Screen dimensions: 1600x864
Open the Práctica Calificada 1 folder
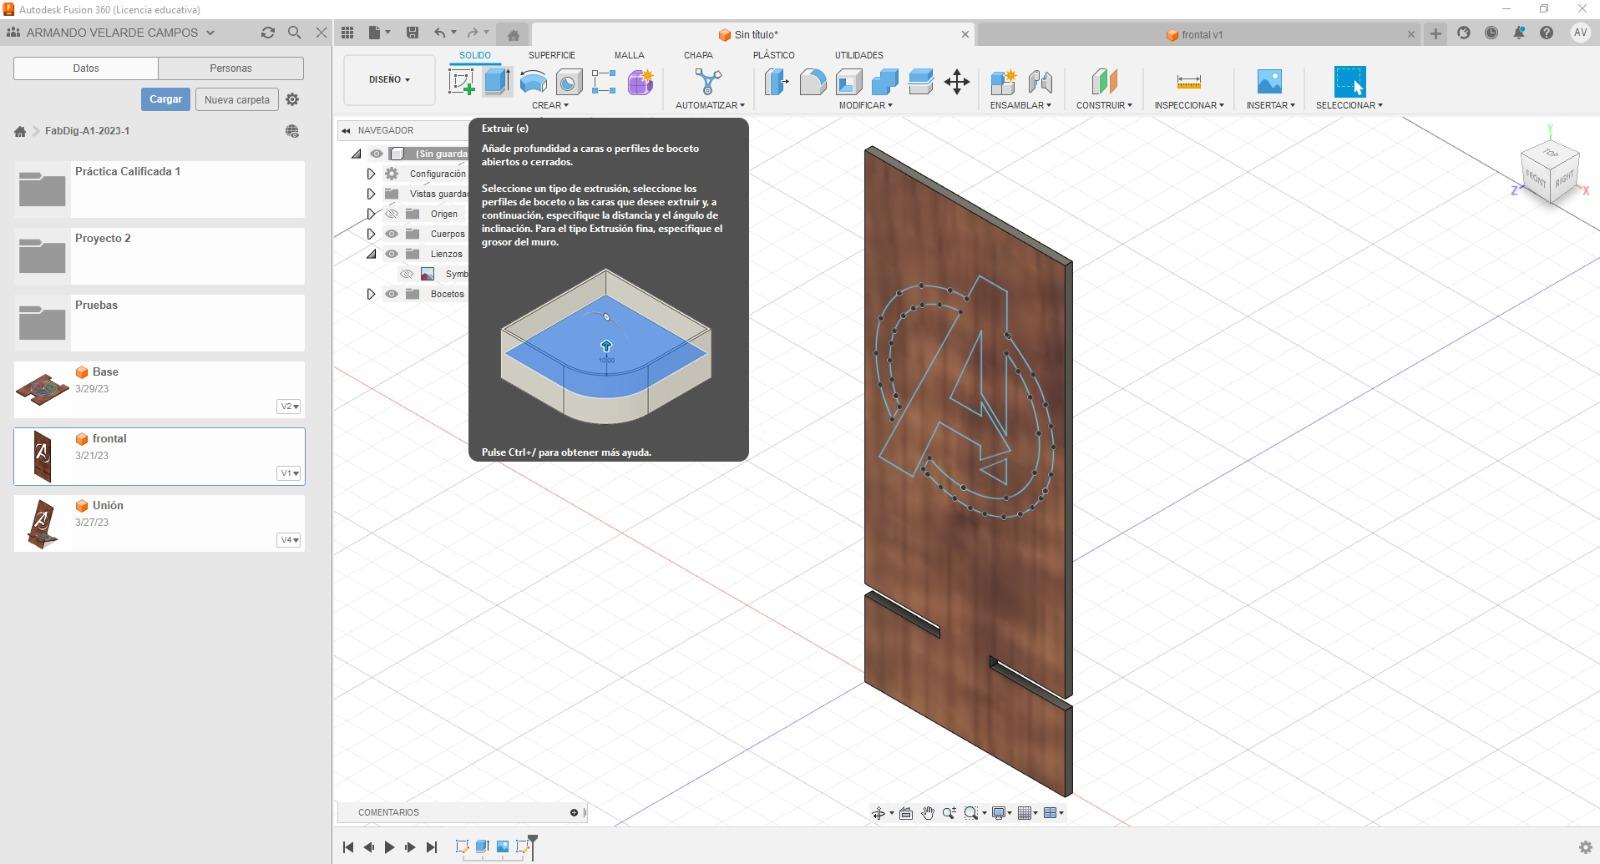[159, 189]
